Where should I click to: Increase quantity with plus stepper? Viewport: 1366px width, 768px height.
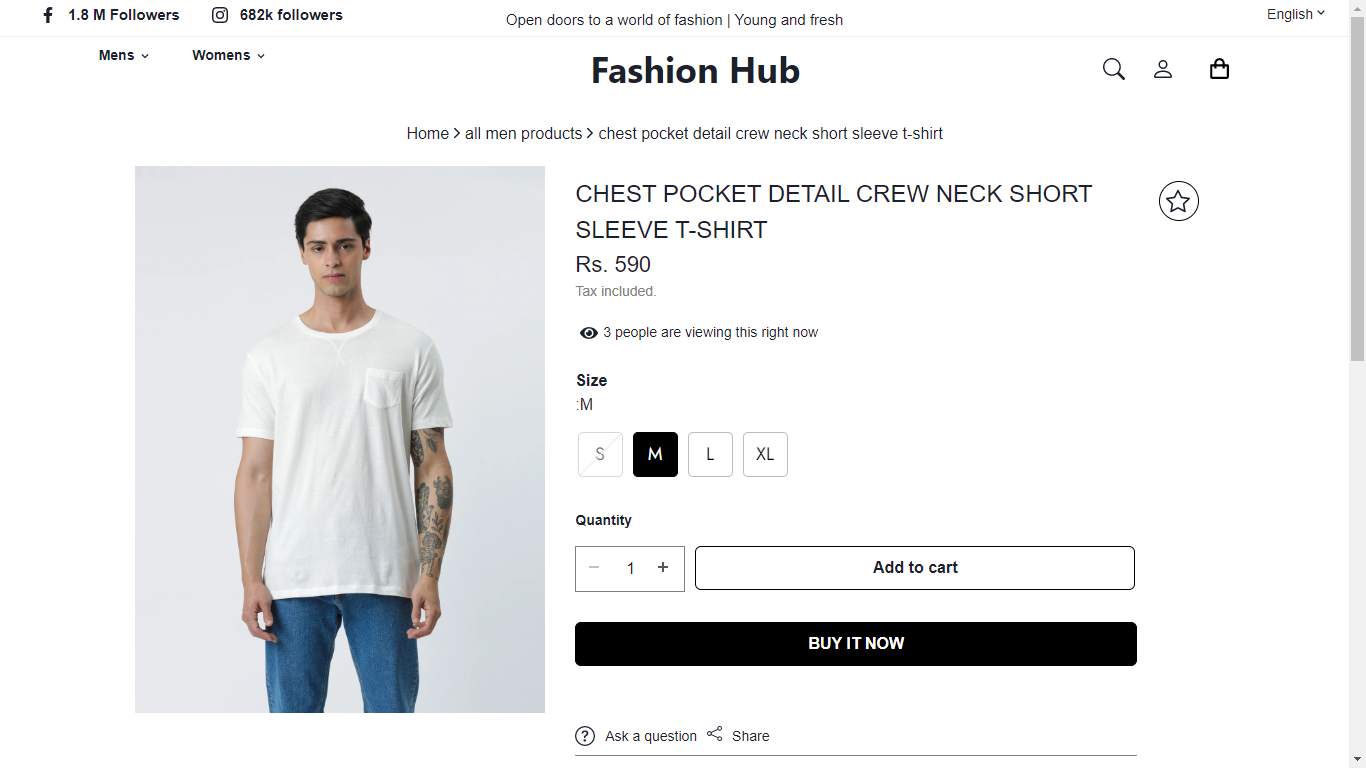pos(663,567)
